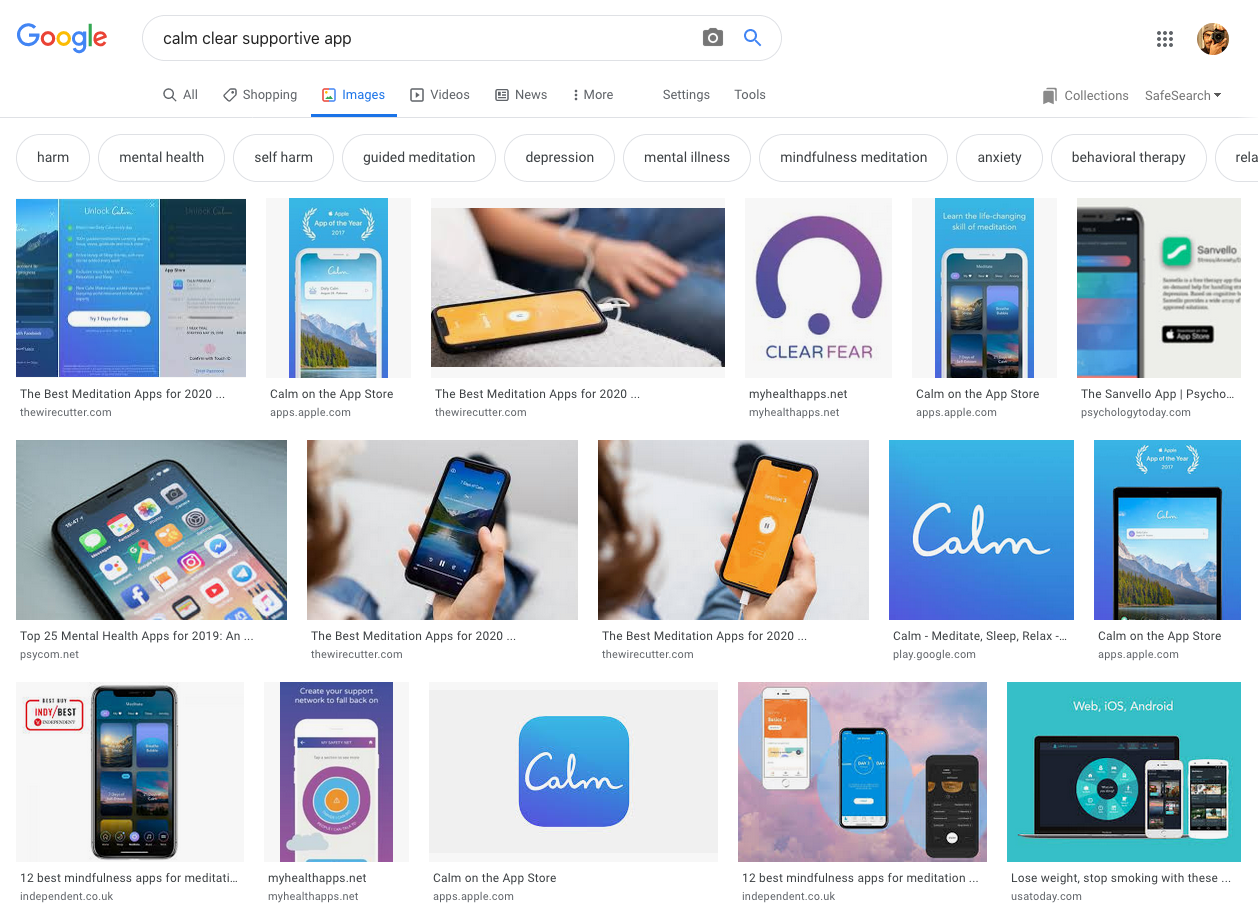This screenshot has height=920, width=1258.
Task: Switch to the All results tab
Action: point(181,95)
